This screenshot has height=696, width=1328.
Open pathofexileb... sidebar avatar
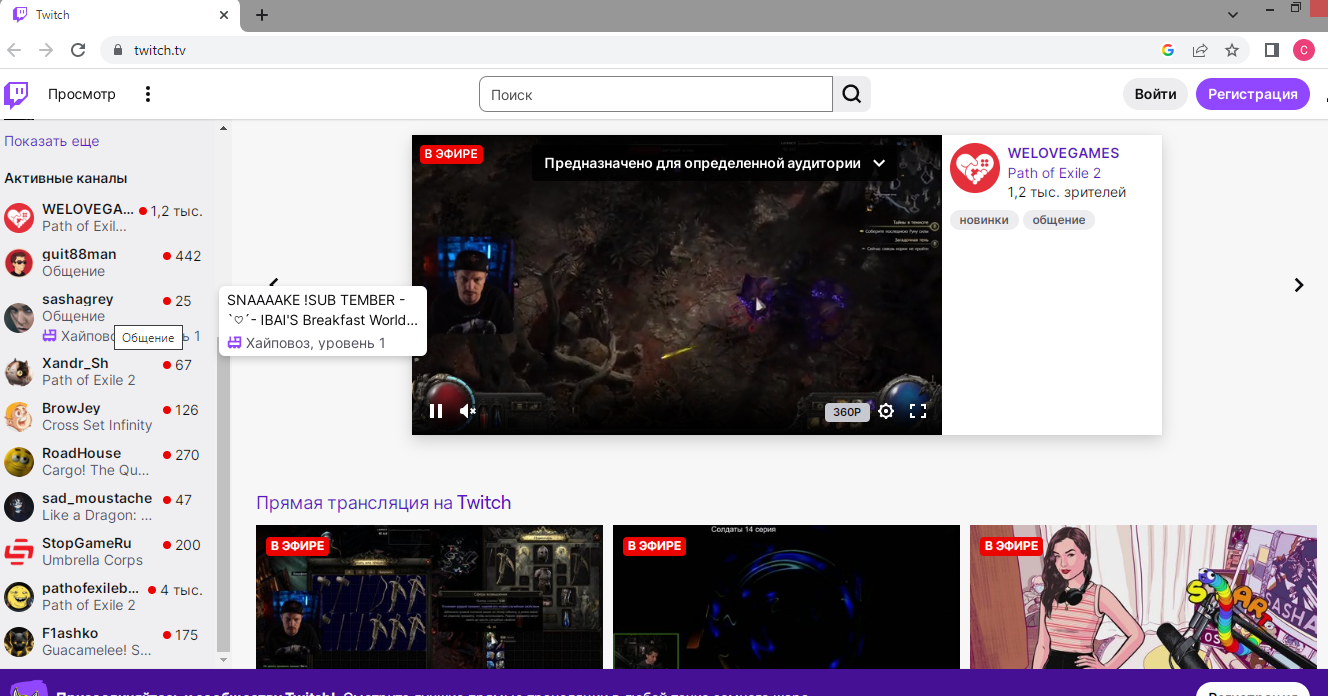[19, 597]
